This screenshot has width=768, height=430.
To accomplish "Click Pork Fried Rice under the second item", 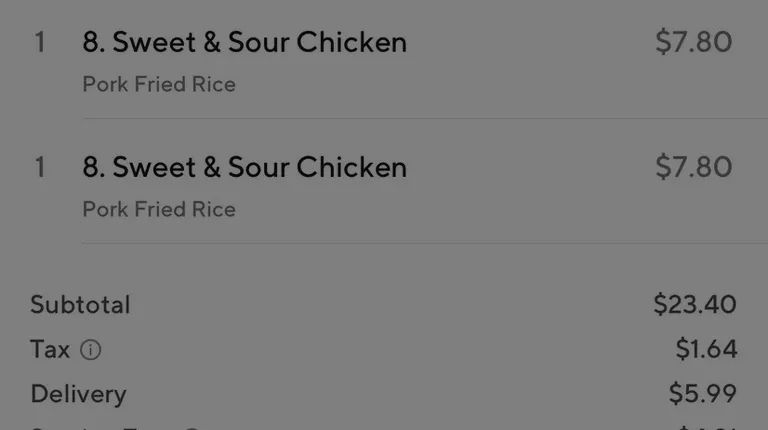I will tap(159, 210).
